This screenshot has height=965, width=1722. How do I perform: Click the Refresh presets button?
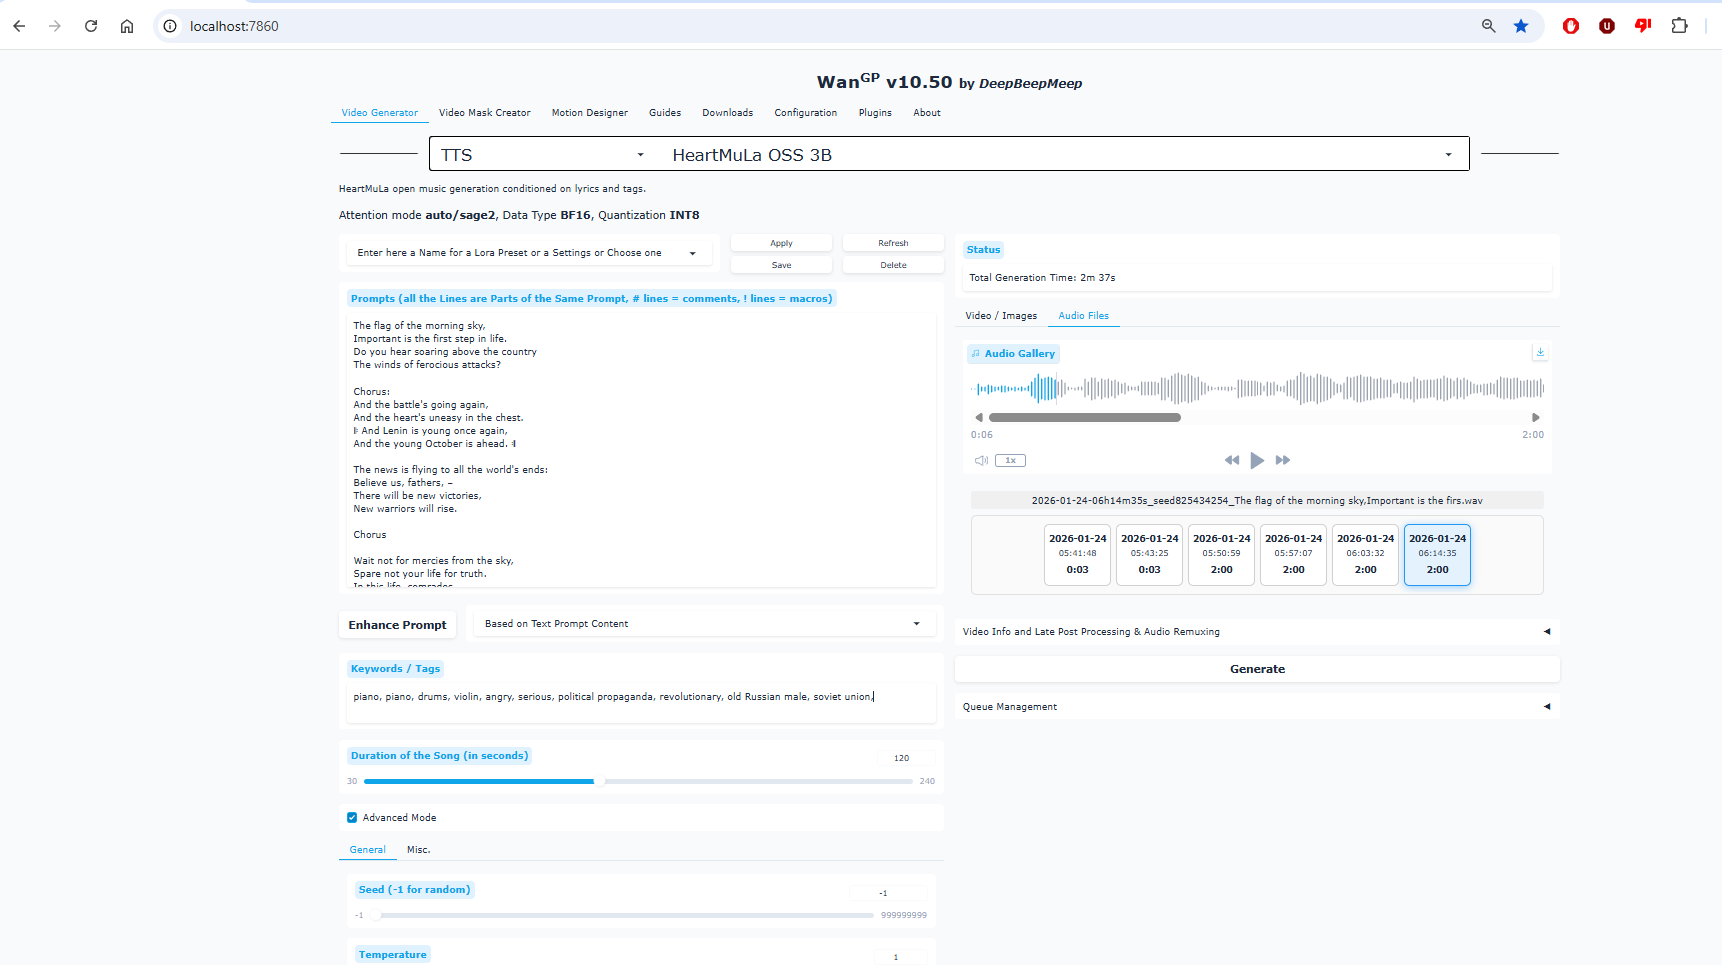pyautogui.click(x=893, y=243)
